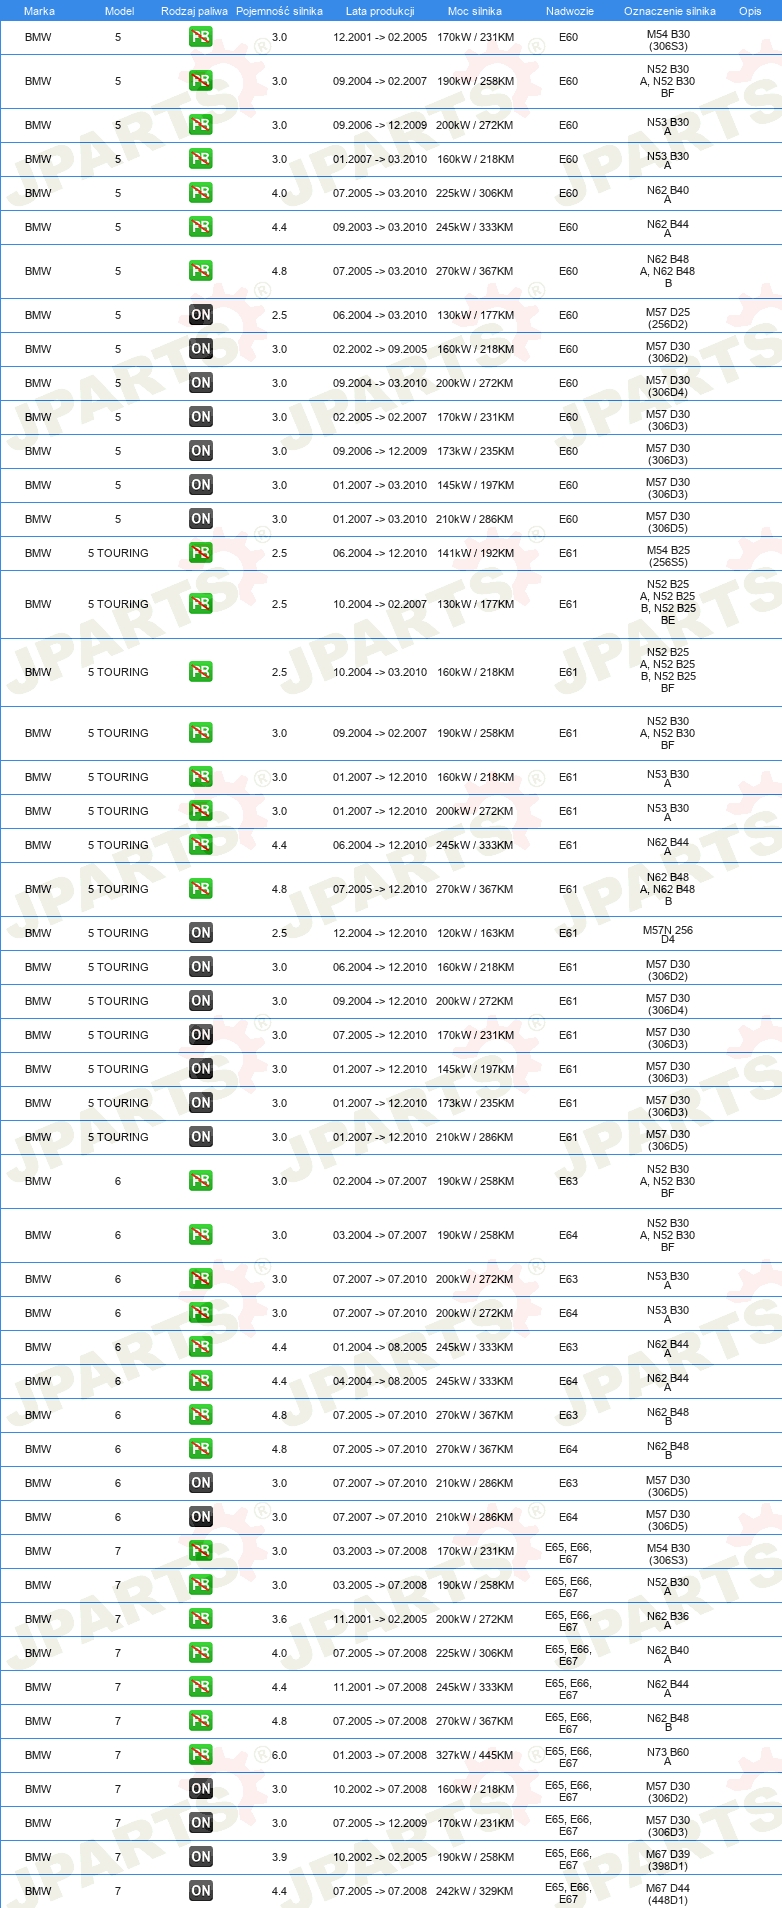This screenshot has height=1908, width=782.
Task: Click ON icon in BMW 6 E64 diesel row
Action: click(x=200, y=1517)
